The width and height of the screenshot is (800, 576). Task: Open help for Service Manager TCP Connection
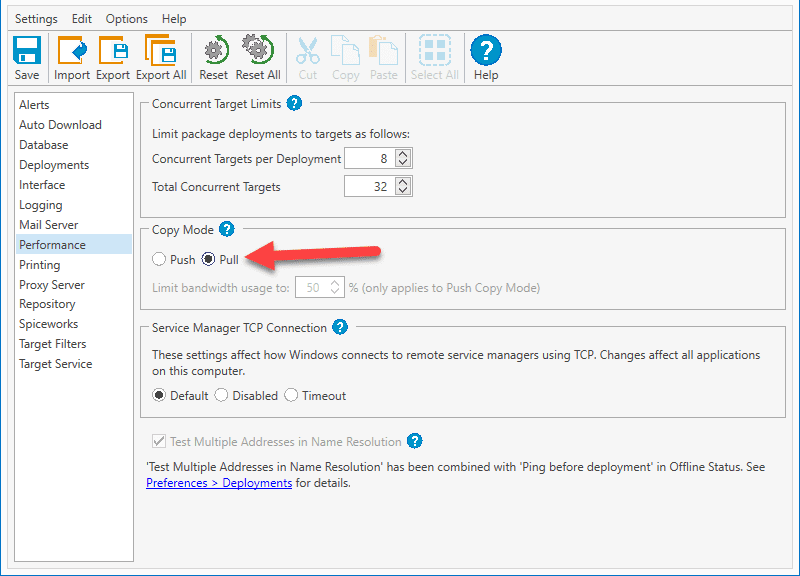(x=340, y=327)
